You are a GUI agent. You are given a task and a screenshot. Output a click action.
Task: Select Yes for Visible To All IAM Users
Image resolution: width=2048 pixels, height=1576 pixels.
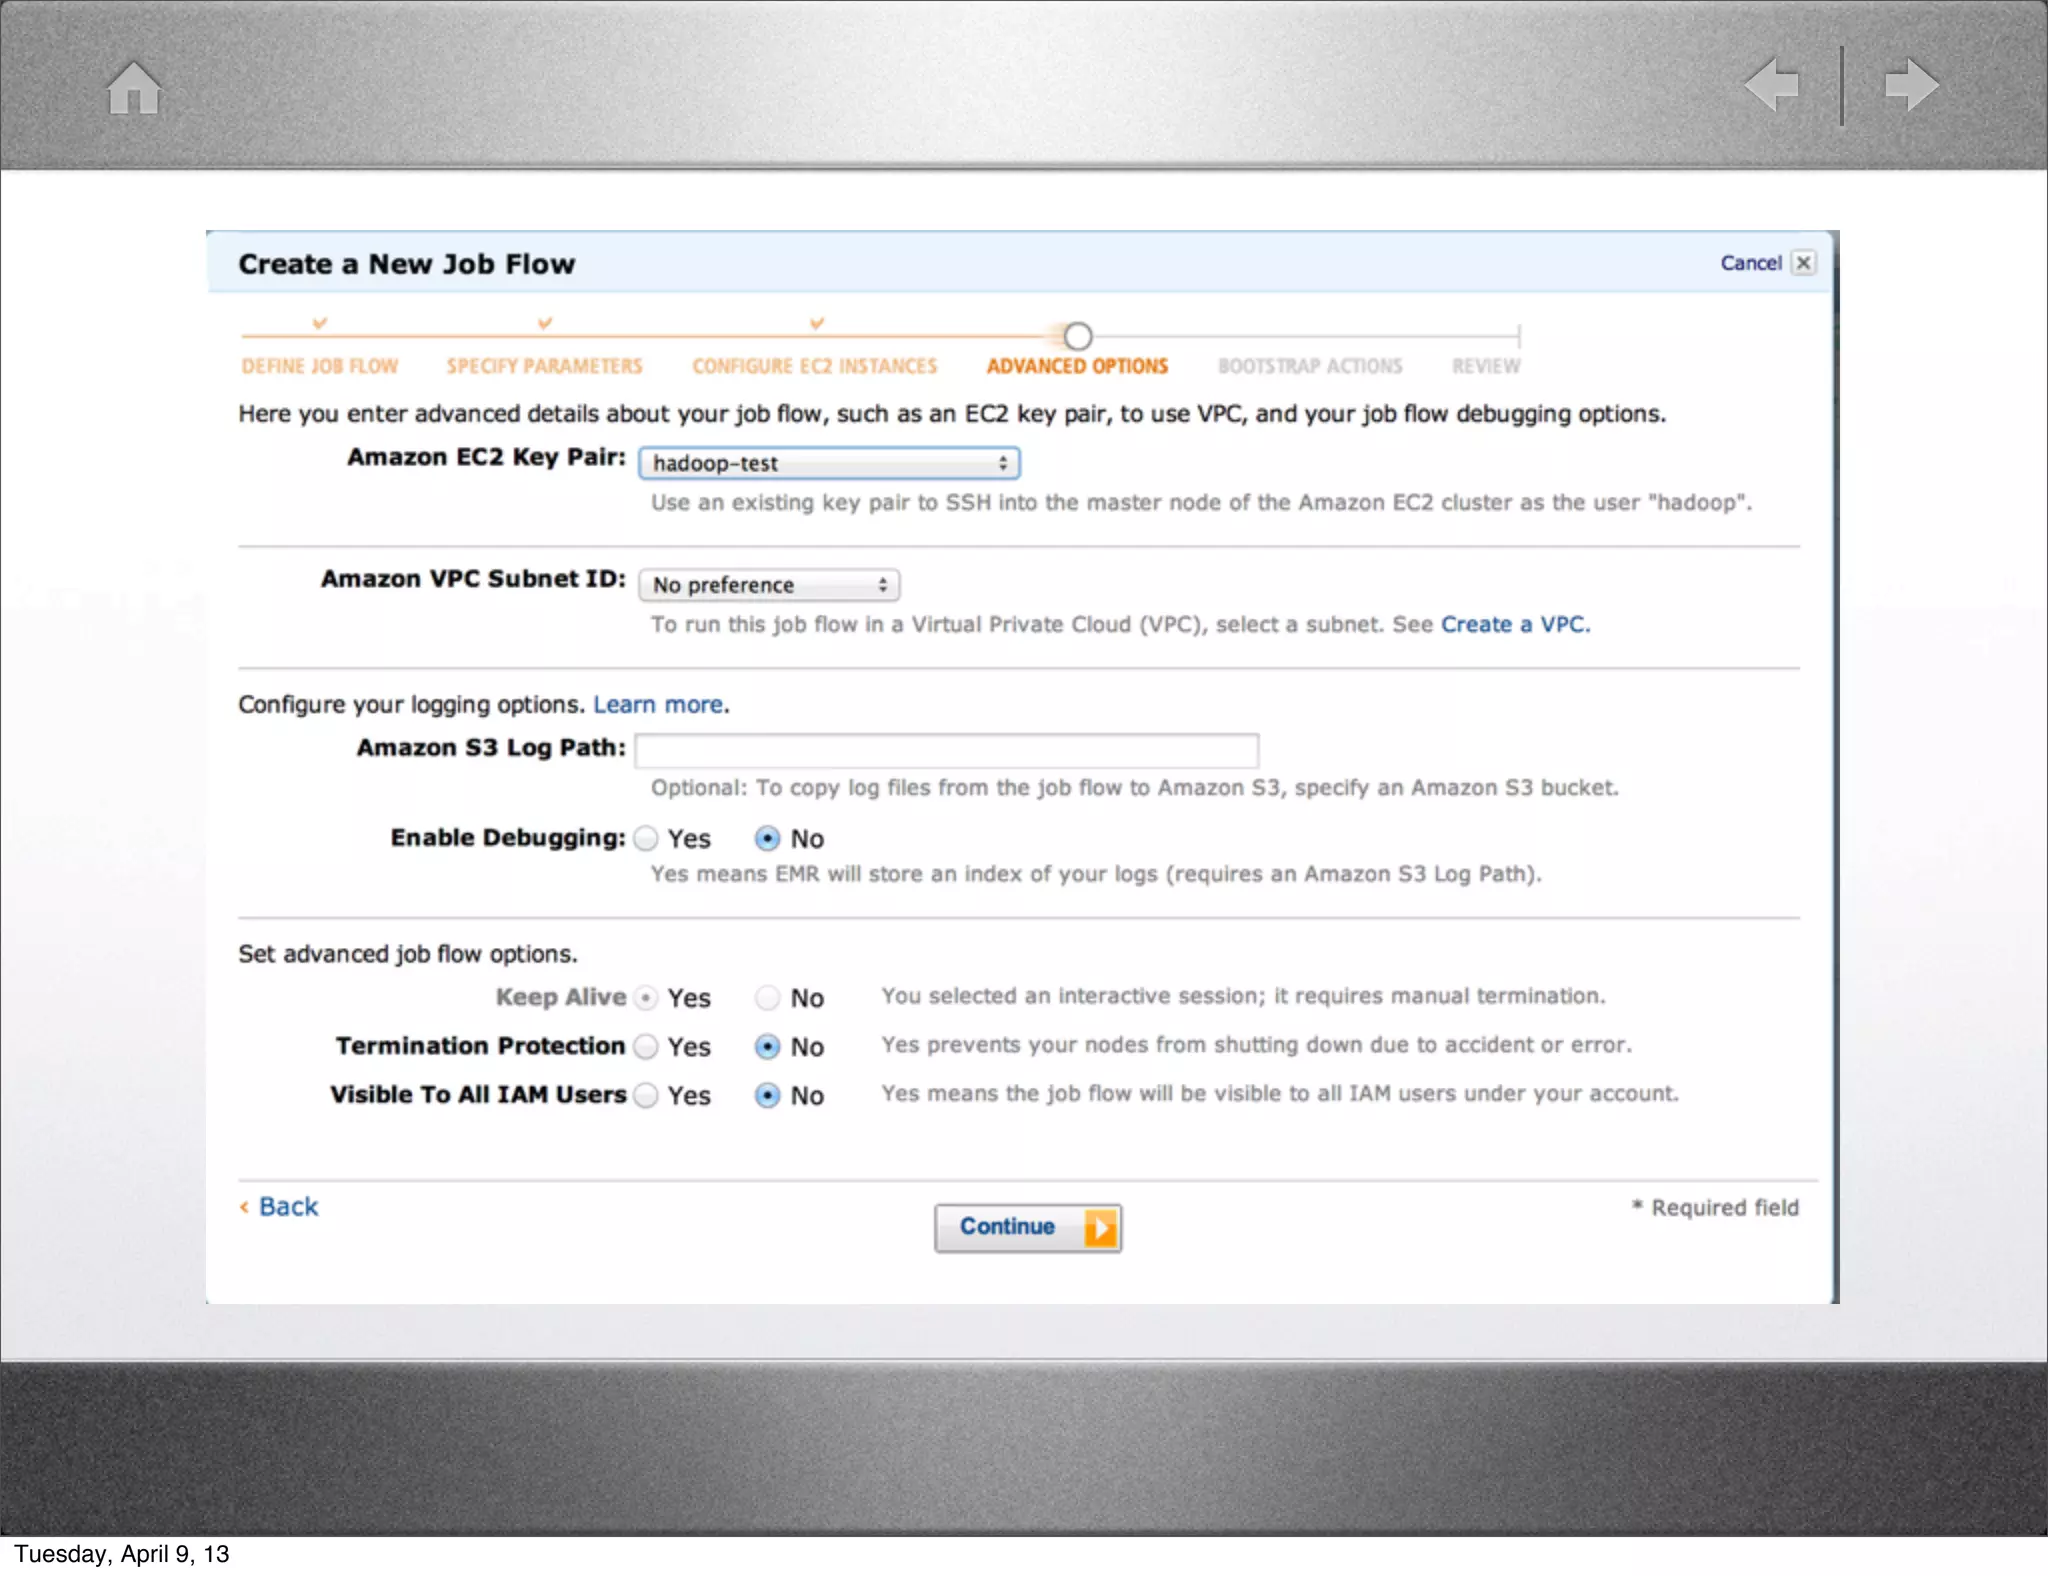tap(647, 1096)
